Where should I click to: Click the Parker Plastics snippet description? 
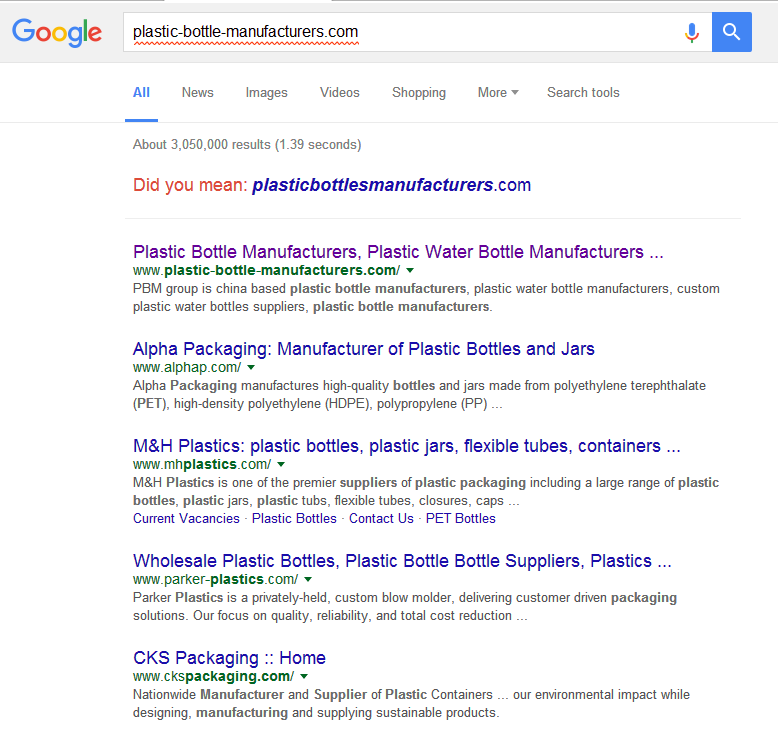(x=405, y=606)
